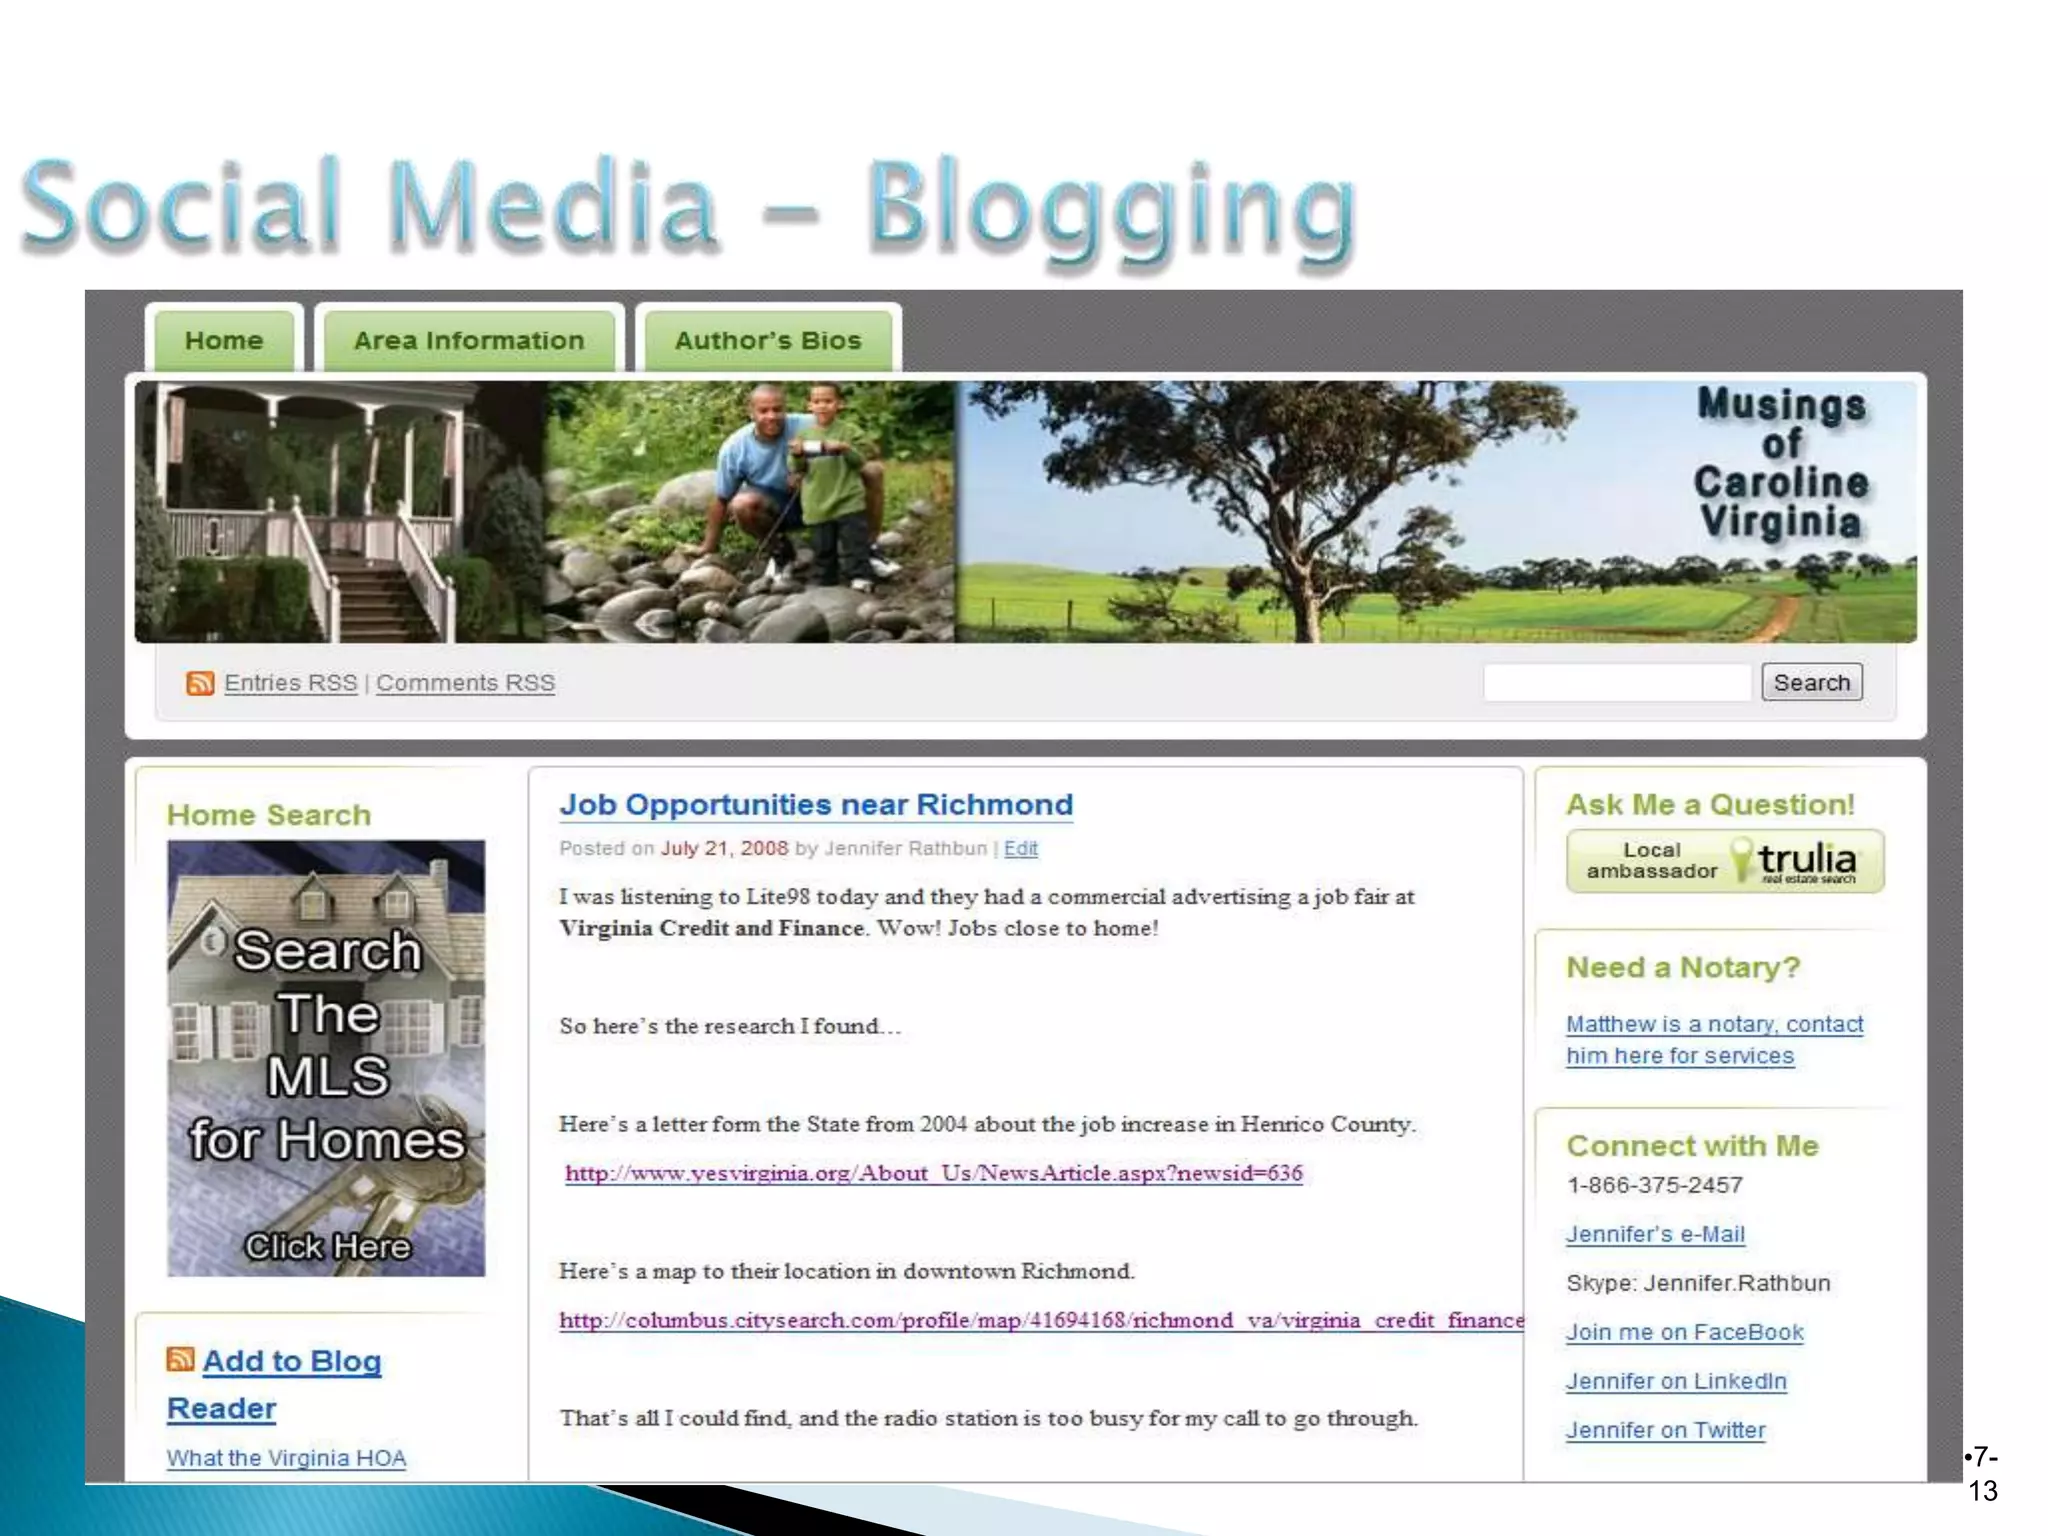Open the Jennifer on Twitter link
The width and height of the screenshot is (2048, 1536).
1665,1430
